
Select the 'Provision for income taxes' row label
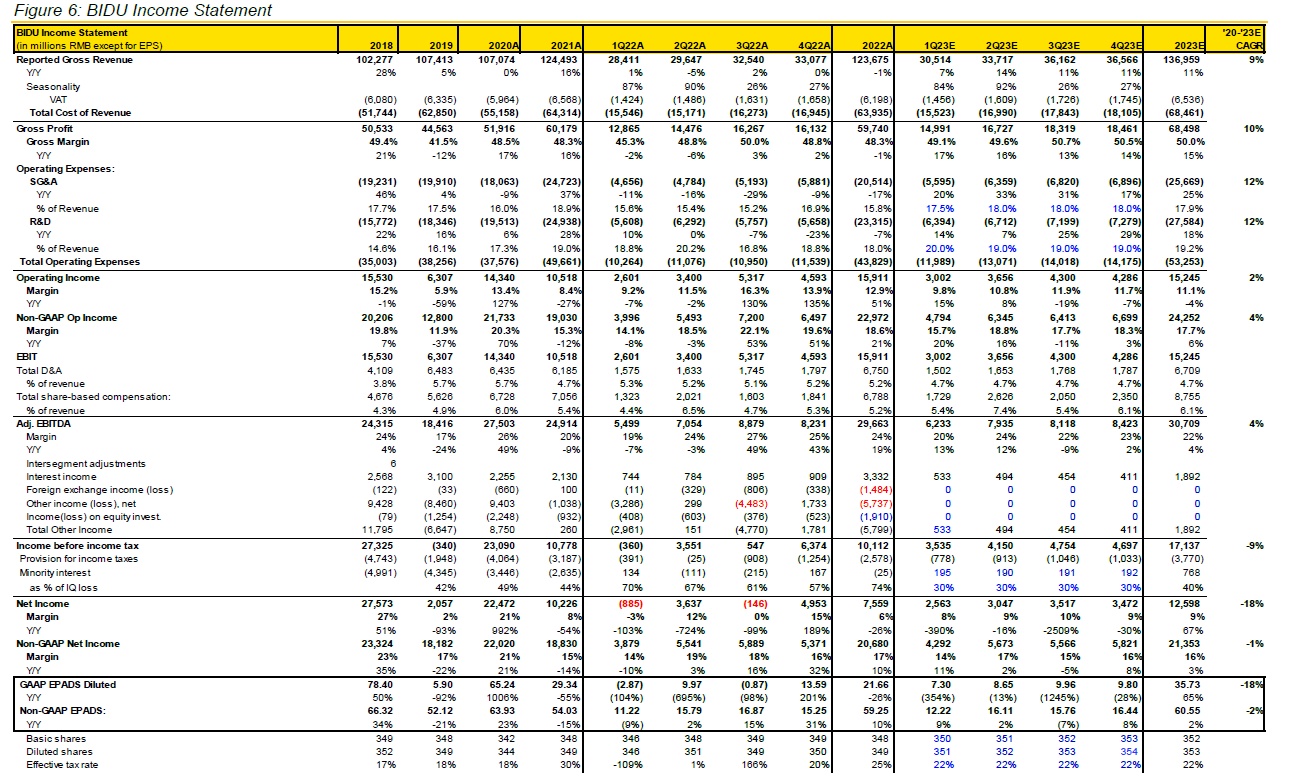80,558
